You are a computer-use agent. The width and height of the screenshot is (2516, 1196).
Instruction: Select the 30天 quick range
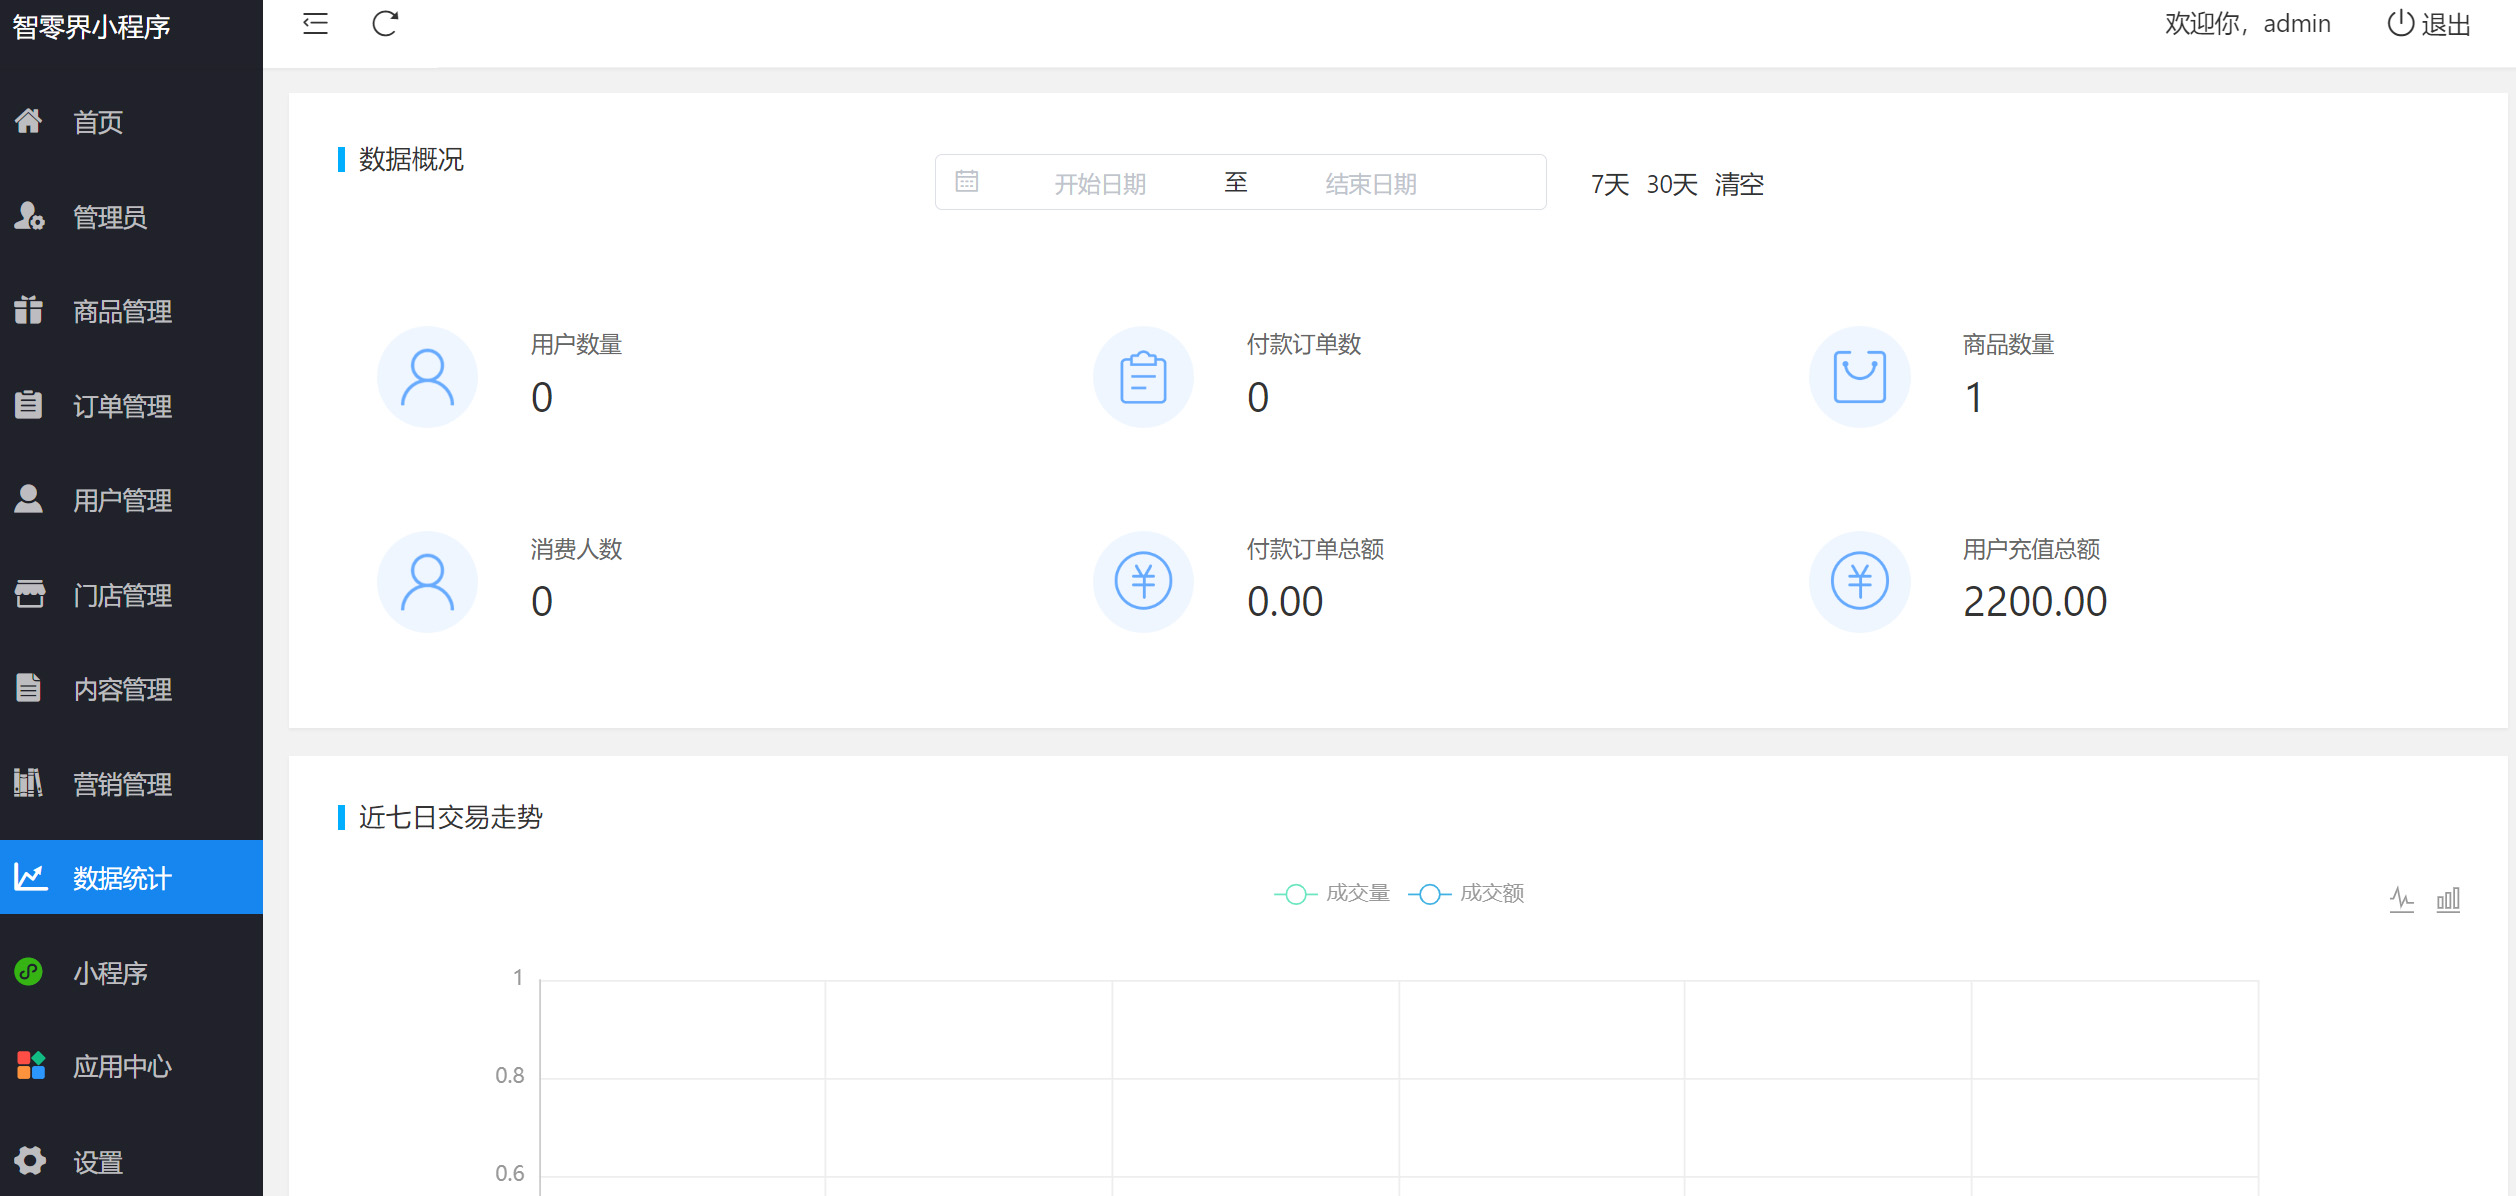click(1671, 185)
